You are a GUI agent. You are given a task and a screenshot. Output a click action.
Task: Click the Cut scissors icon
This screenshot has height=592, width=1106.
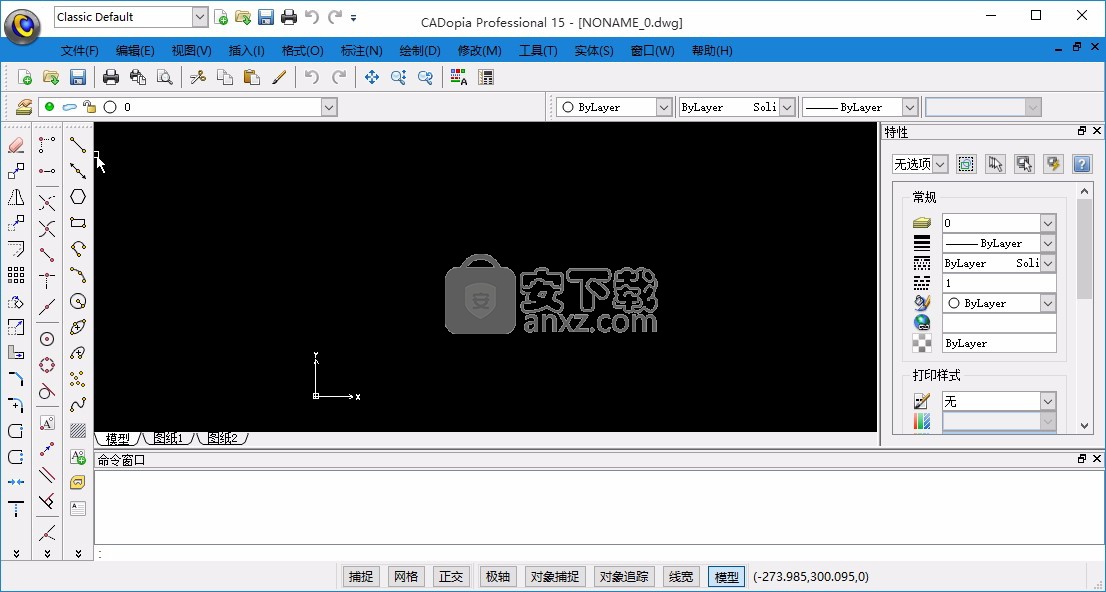pos(198,78)
